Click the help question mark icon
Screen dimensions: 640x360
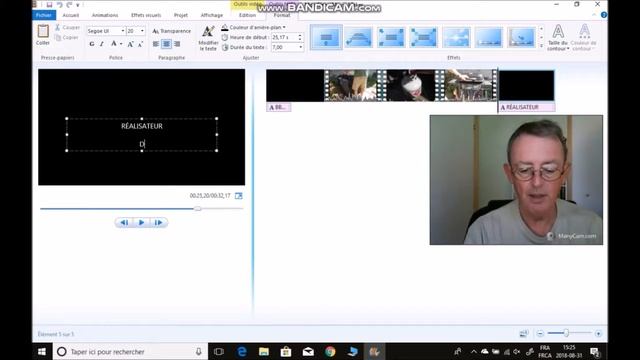pos(604,15)
